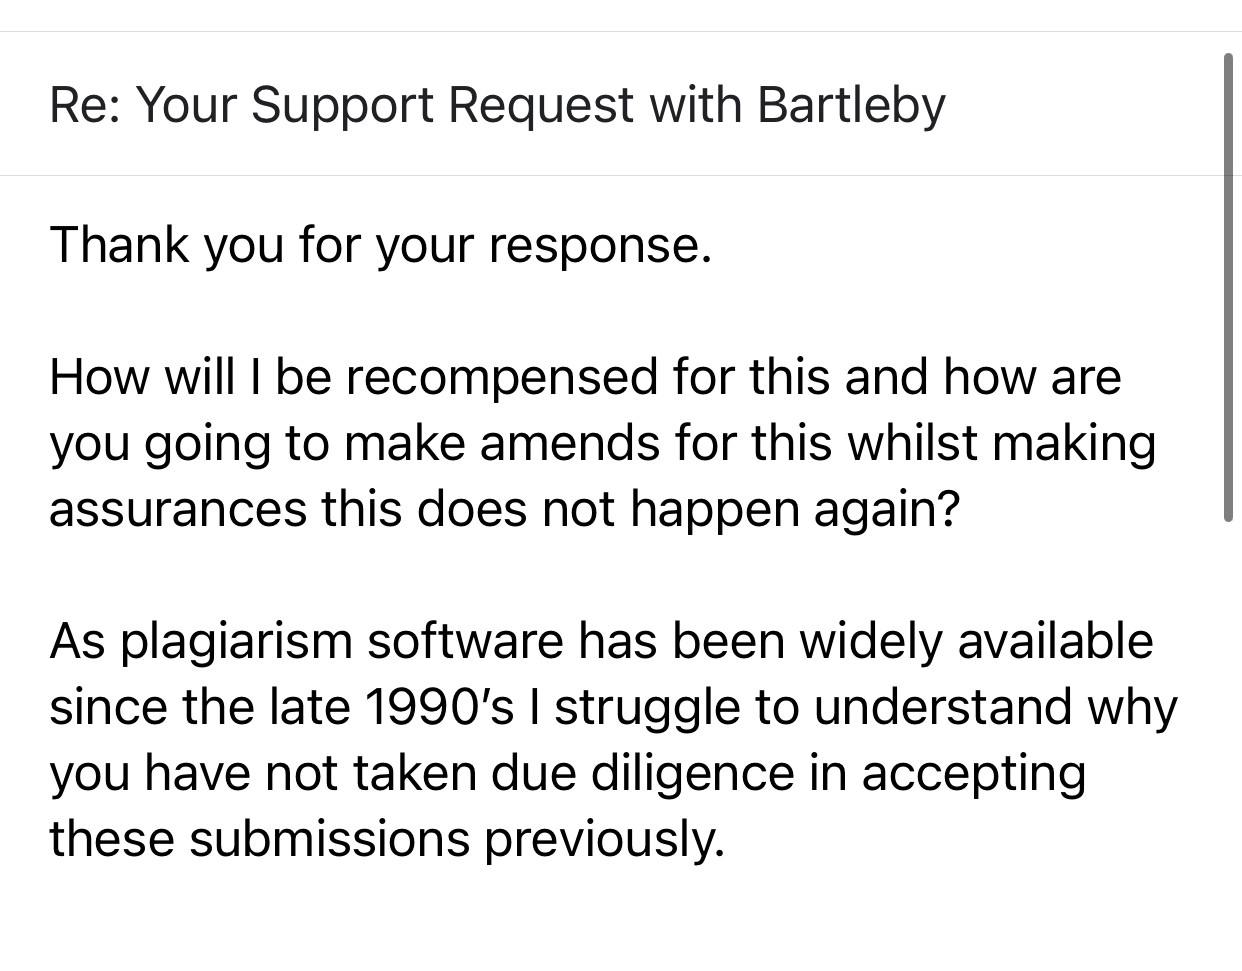Click the vertical scrollbar thumb
Image resolution: width=1242 pixels, height=971 pixels.
(1229, 287)
